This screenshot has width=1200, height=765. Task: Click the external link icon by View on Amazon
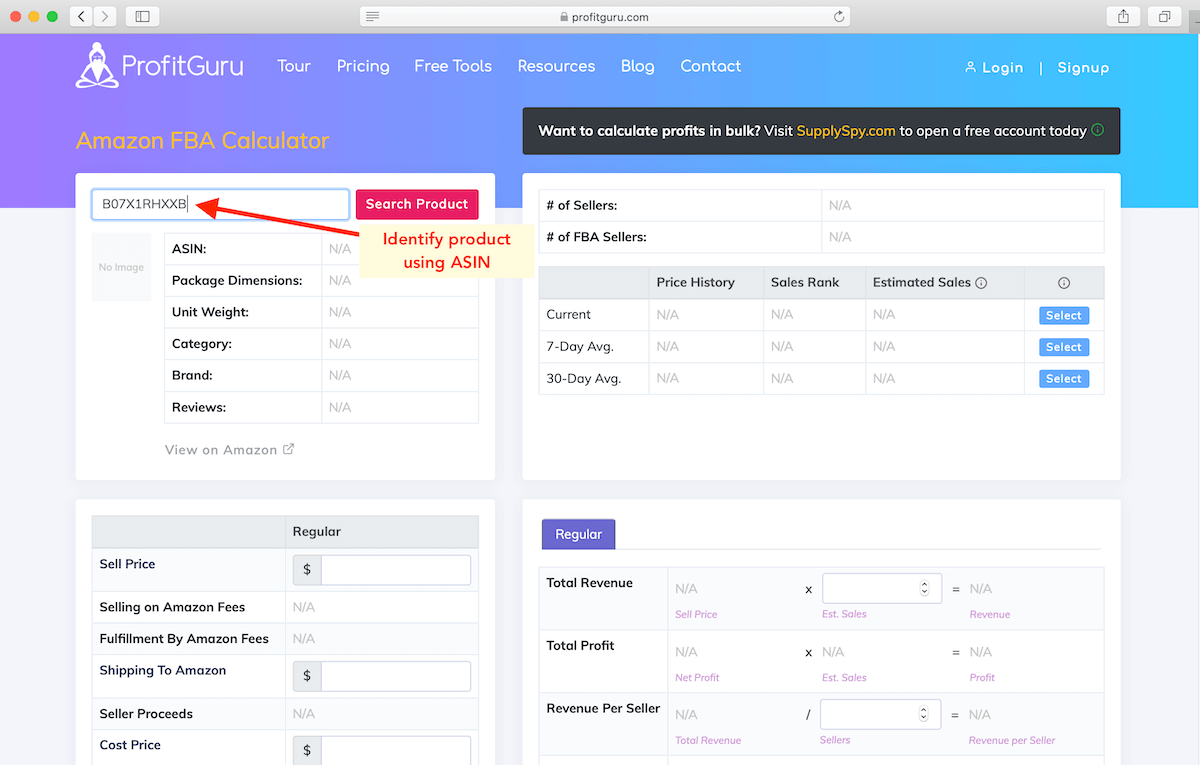288,449
